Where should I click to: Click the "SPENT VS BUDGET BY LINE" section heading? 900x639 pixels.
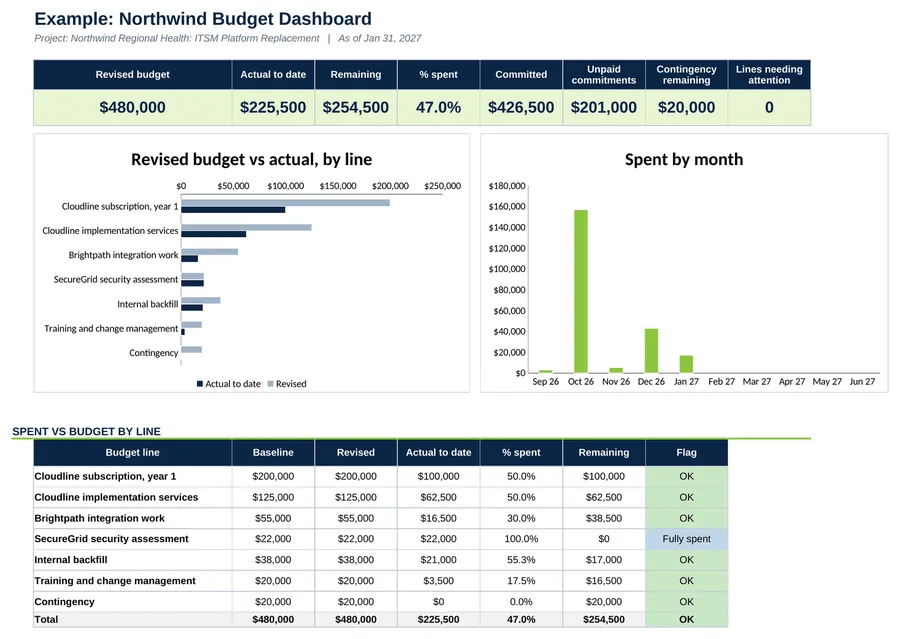tap(87, 432)
